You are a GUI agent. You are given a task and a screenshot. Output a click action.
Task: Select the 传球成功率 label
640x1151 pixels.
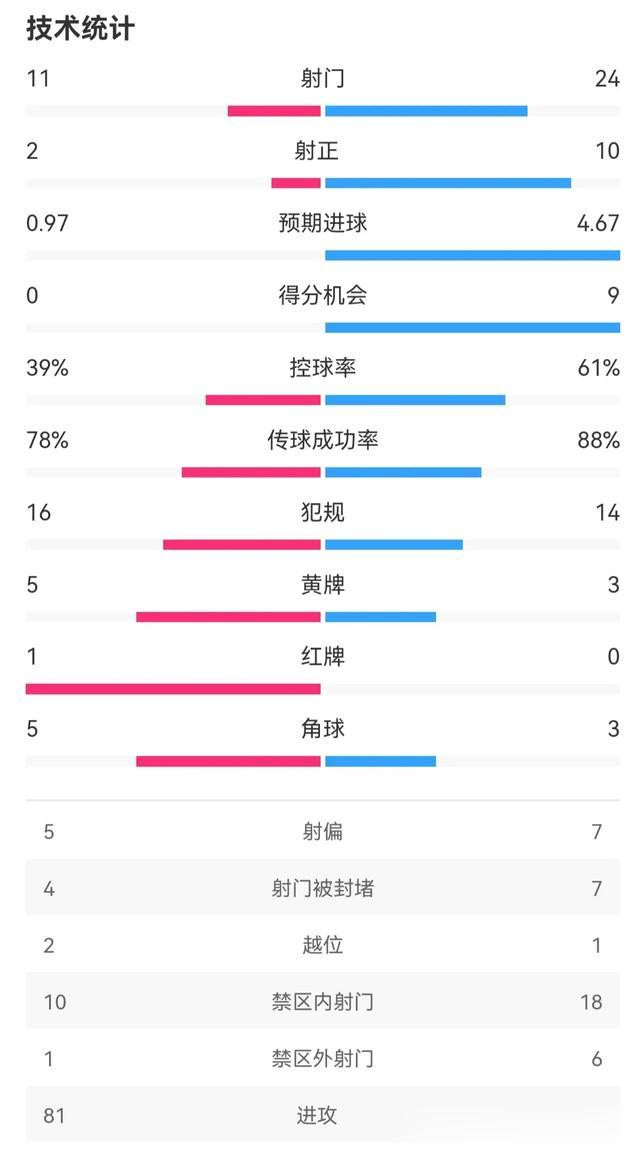point(322,440)
